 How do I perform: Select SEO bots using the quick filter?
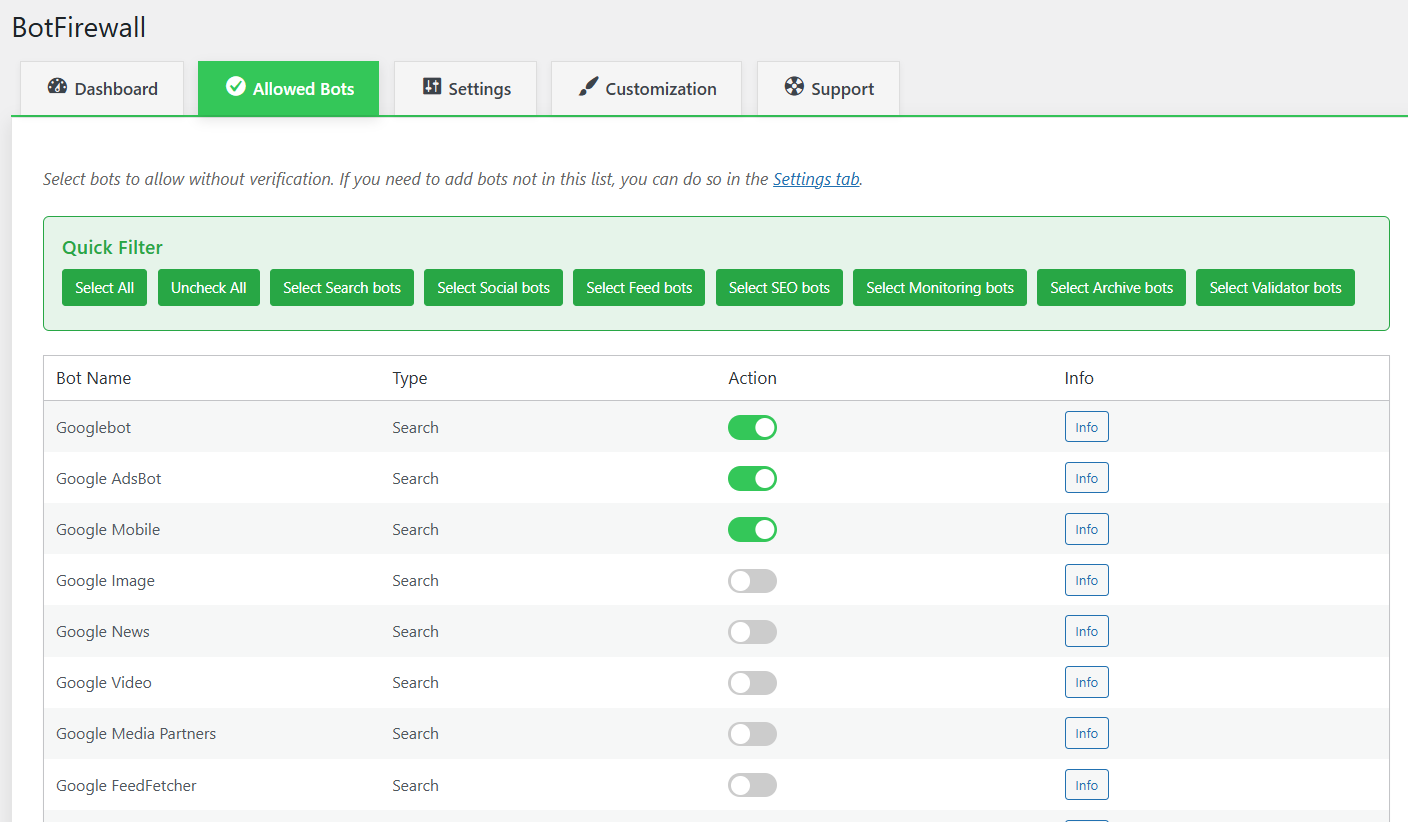pyautogui.click(x=779, y=287)
